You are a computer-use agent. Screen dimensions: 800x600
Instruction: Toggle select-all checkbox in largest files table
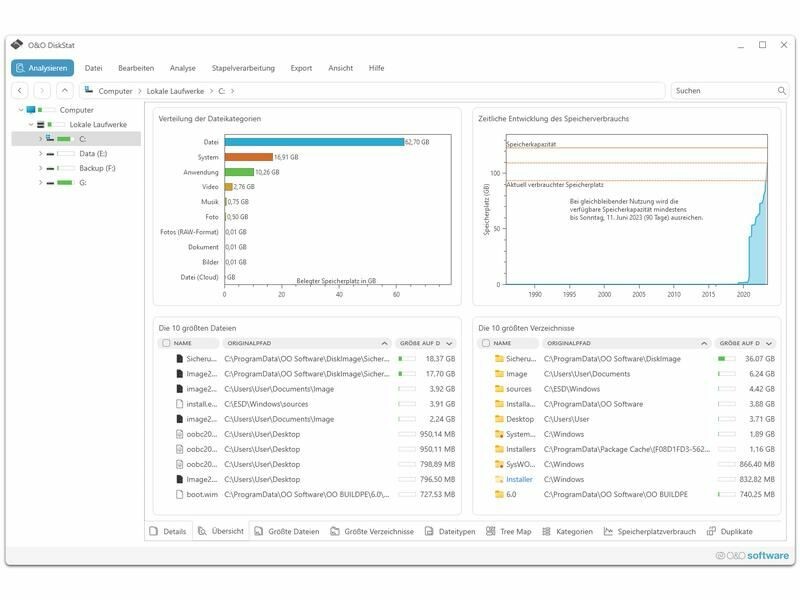pyautogui.click(x=166, y=343)
